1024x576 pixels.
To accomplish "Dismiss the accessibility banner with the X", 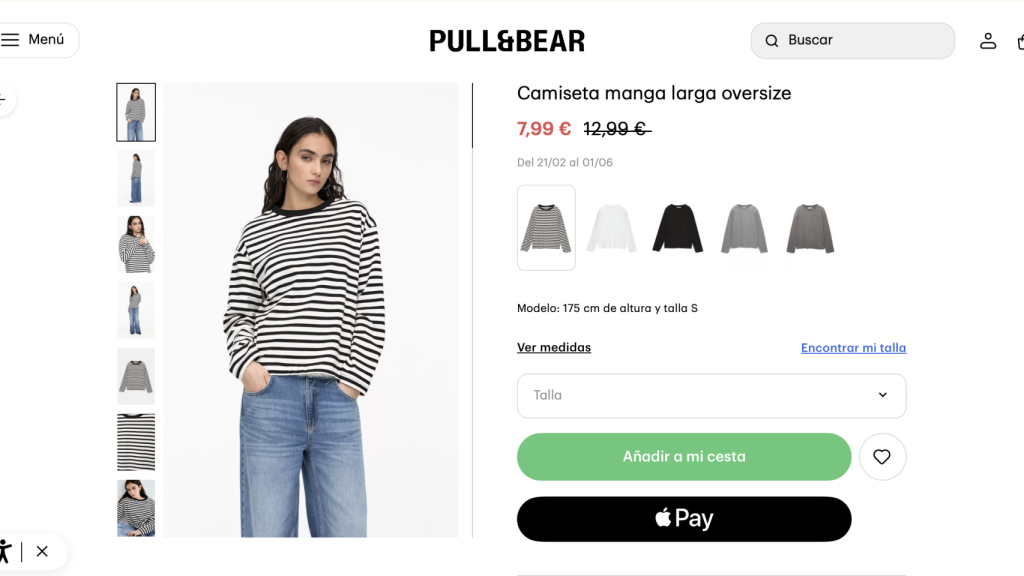I will click(x=42, y=551).
